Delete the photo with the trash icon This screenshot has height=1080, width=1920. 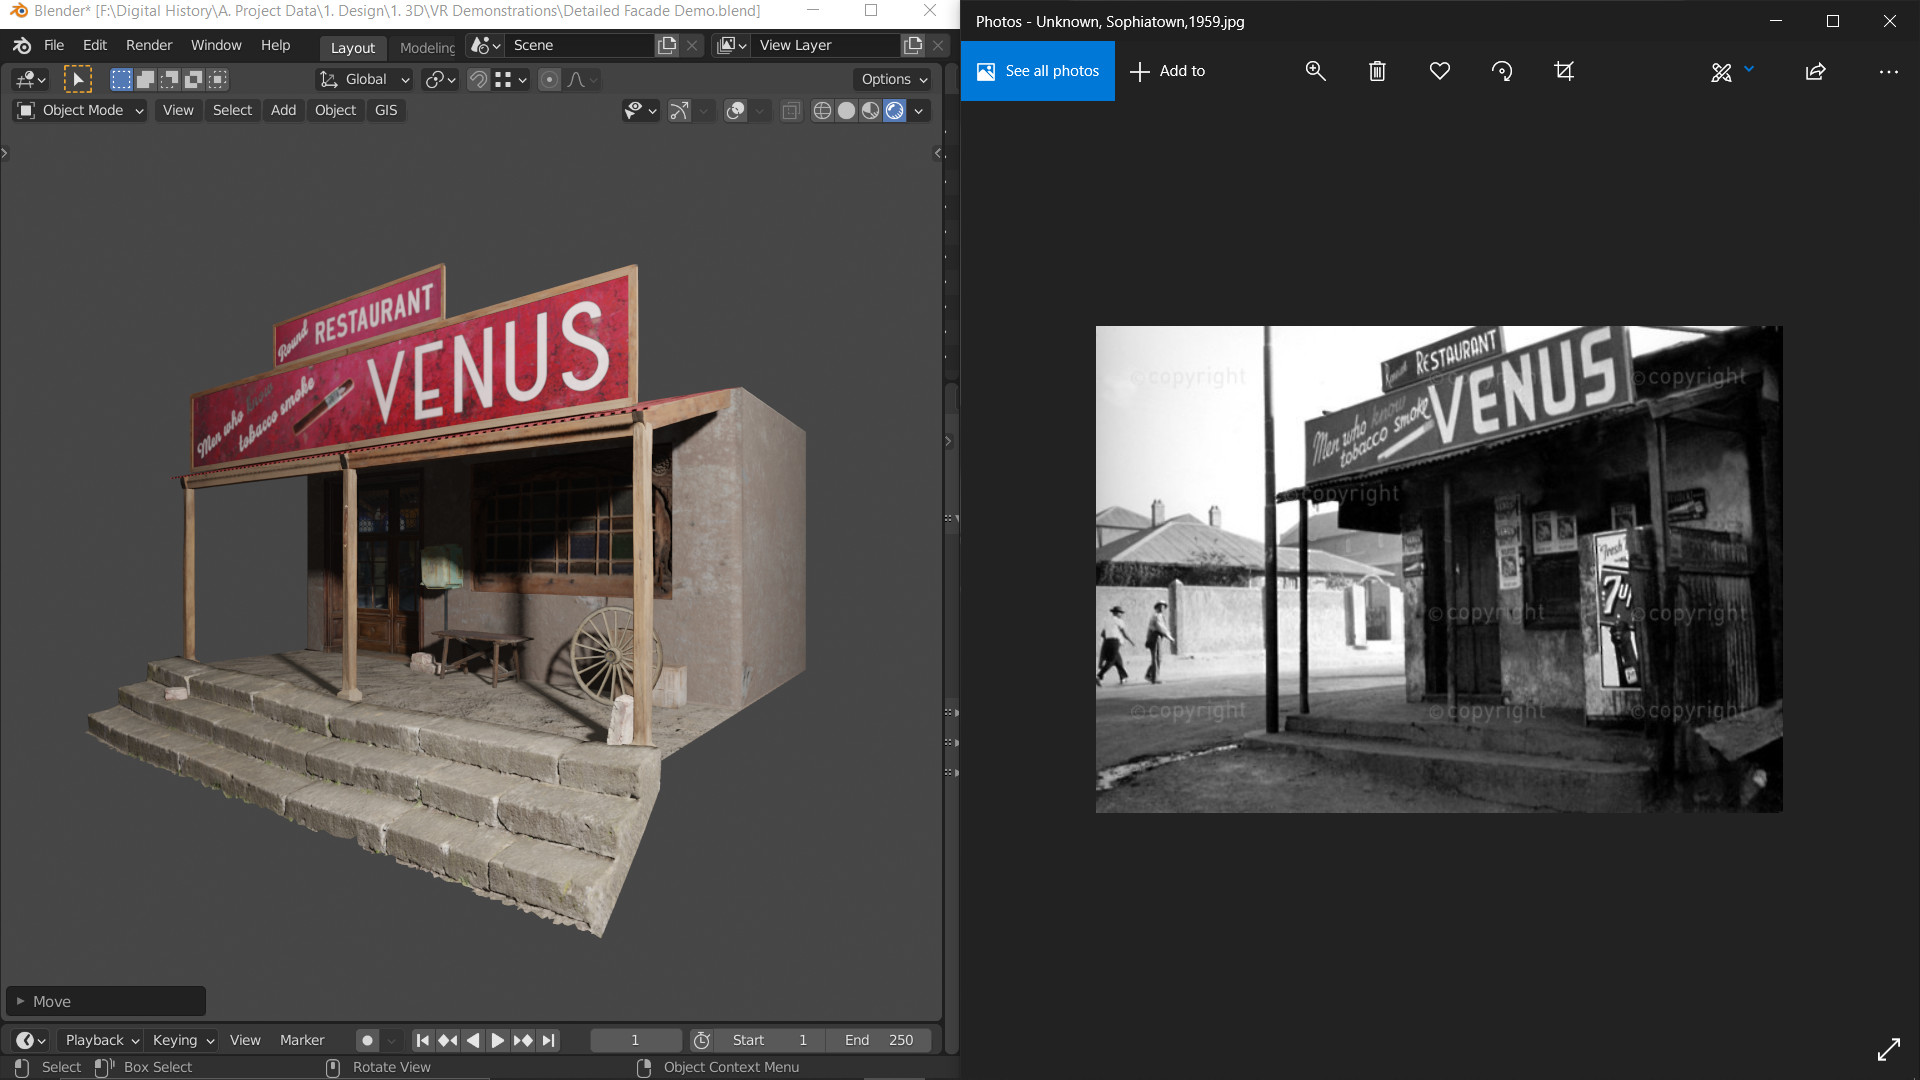pyautogui.click(x=1377, y=71)
